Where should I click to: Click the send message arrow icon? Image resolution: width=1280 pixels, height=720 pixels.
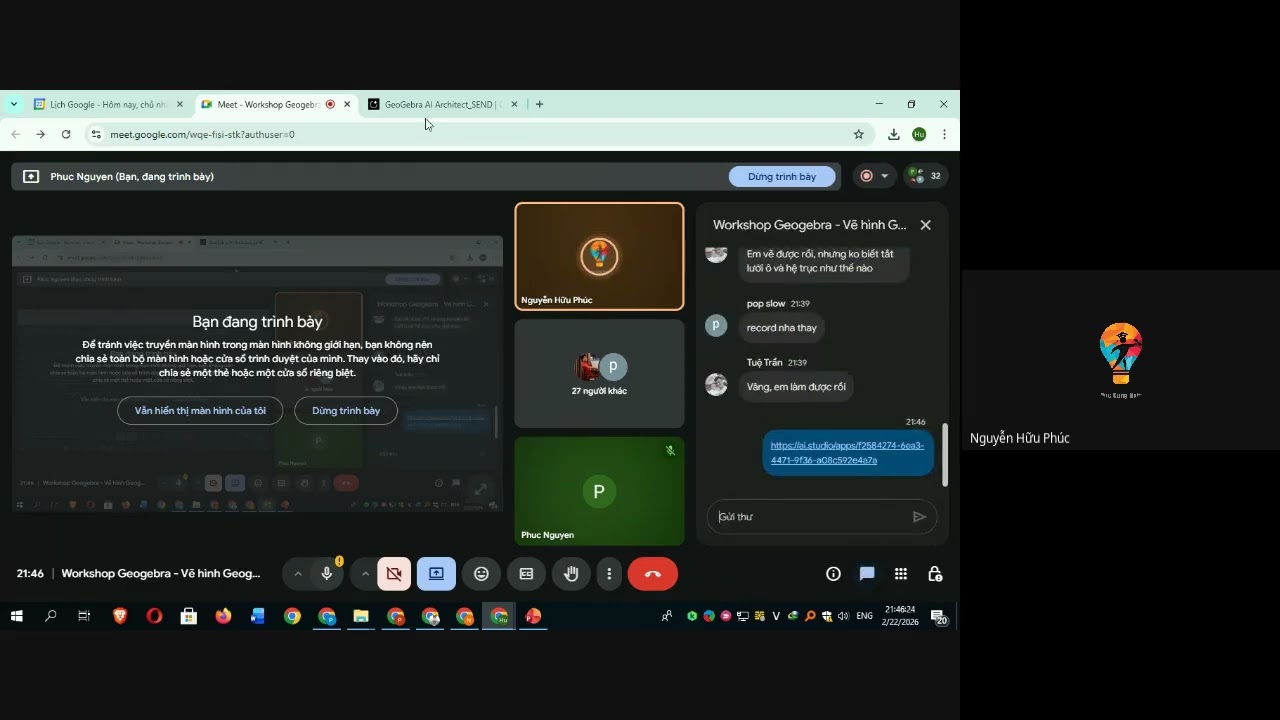(919, 517)
